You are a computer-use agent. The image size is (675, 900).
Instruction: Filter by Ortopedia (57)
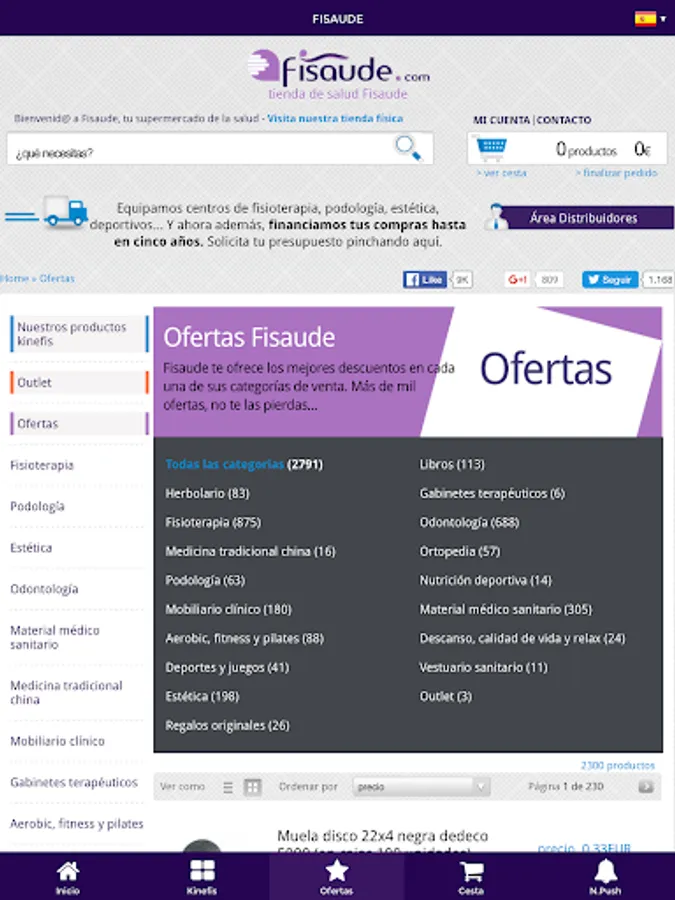459,551
